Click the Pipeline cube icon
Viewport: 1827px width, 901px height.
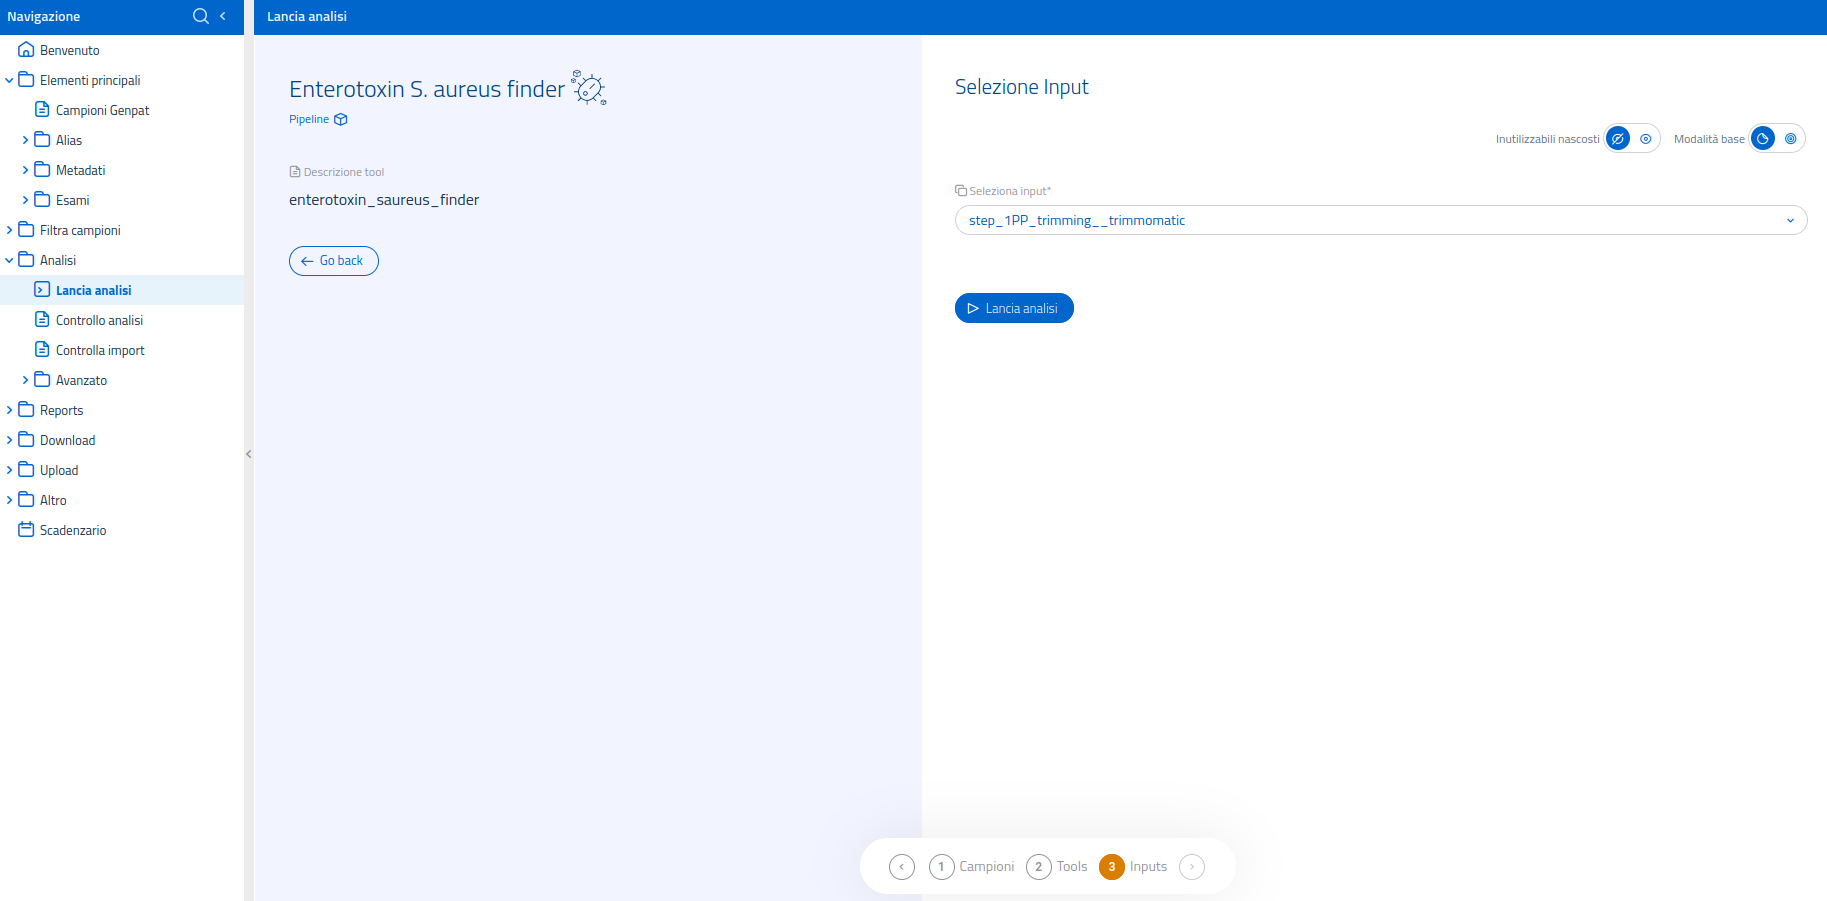tap(341, 120)
